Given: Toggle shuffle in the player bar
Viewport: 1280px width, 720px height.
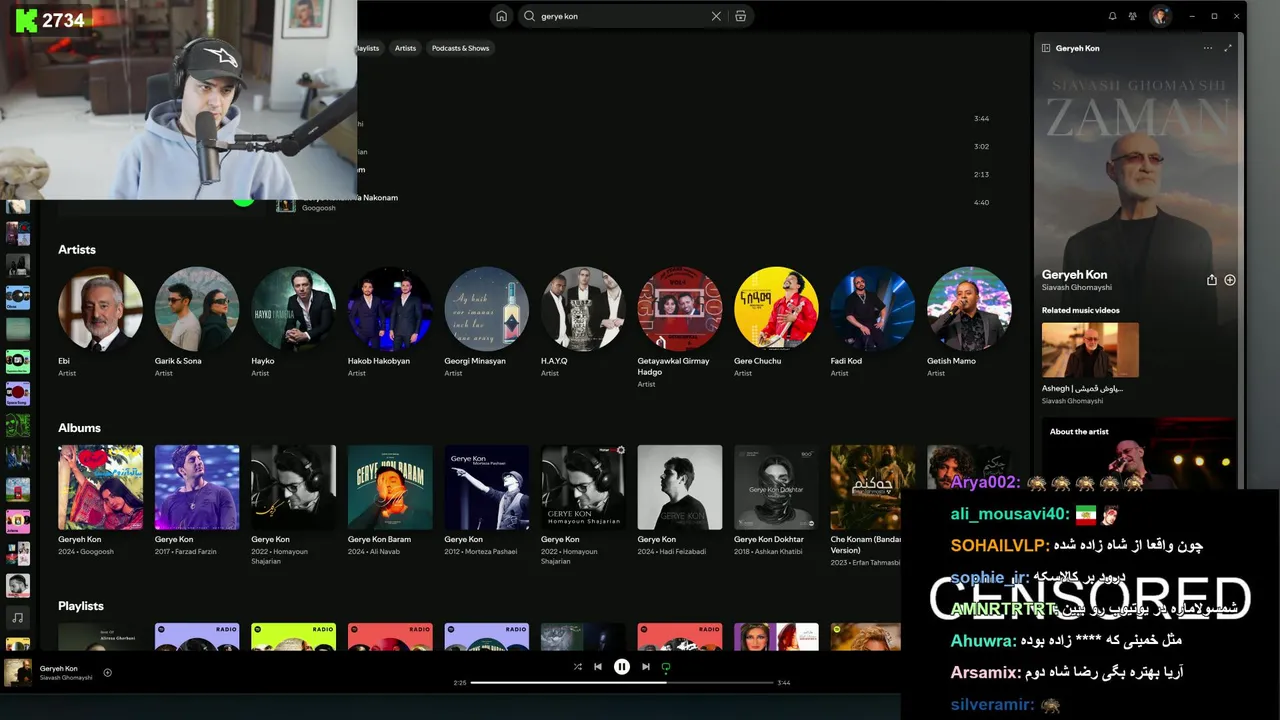Looking at the screenshot, I should [577, 667].
